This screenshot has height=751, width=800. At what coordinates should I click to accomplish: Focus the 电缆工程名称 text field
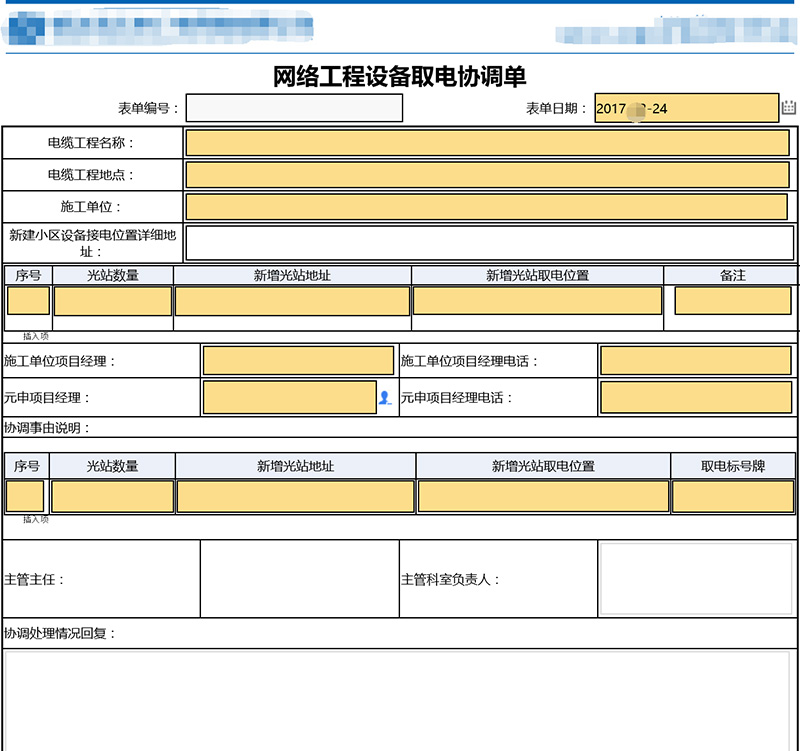click(487, 143)
